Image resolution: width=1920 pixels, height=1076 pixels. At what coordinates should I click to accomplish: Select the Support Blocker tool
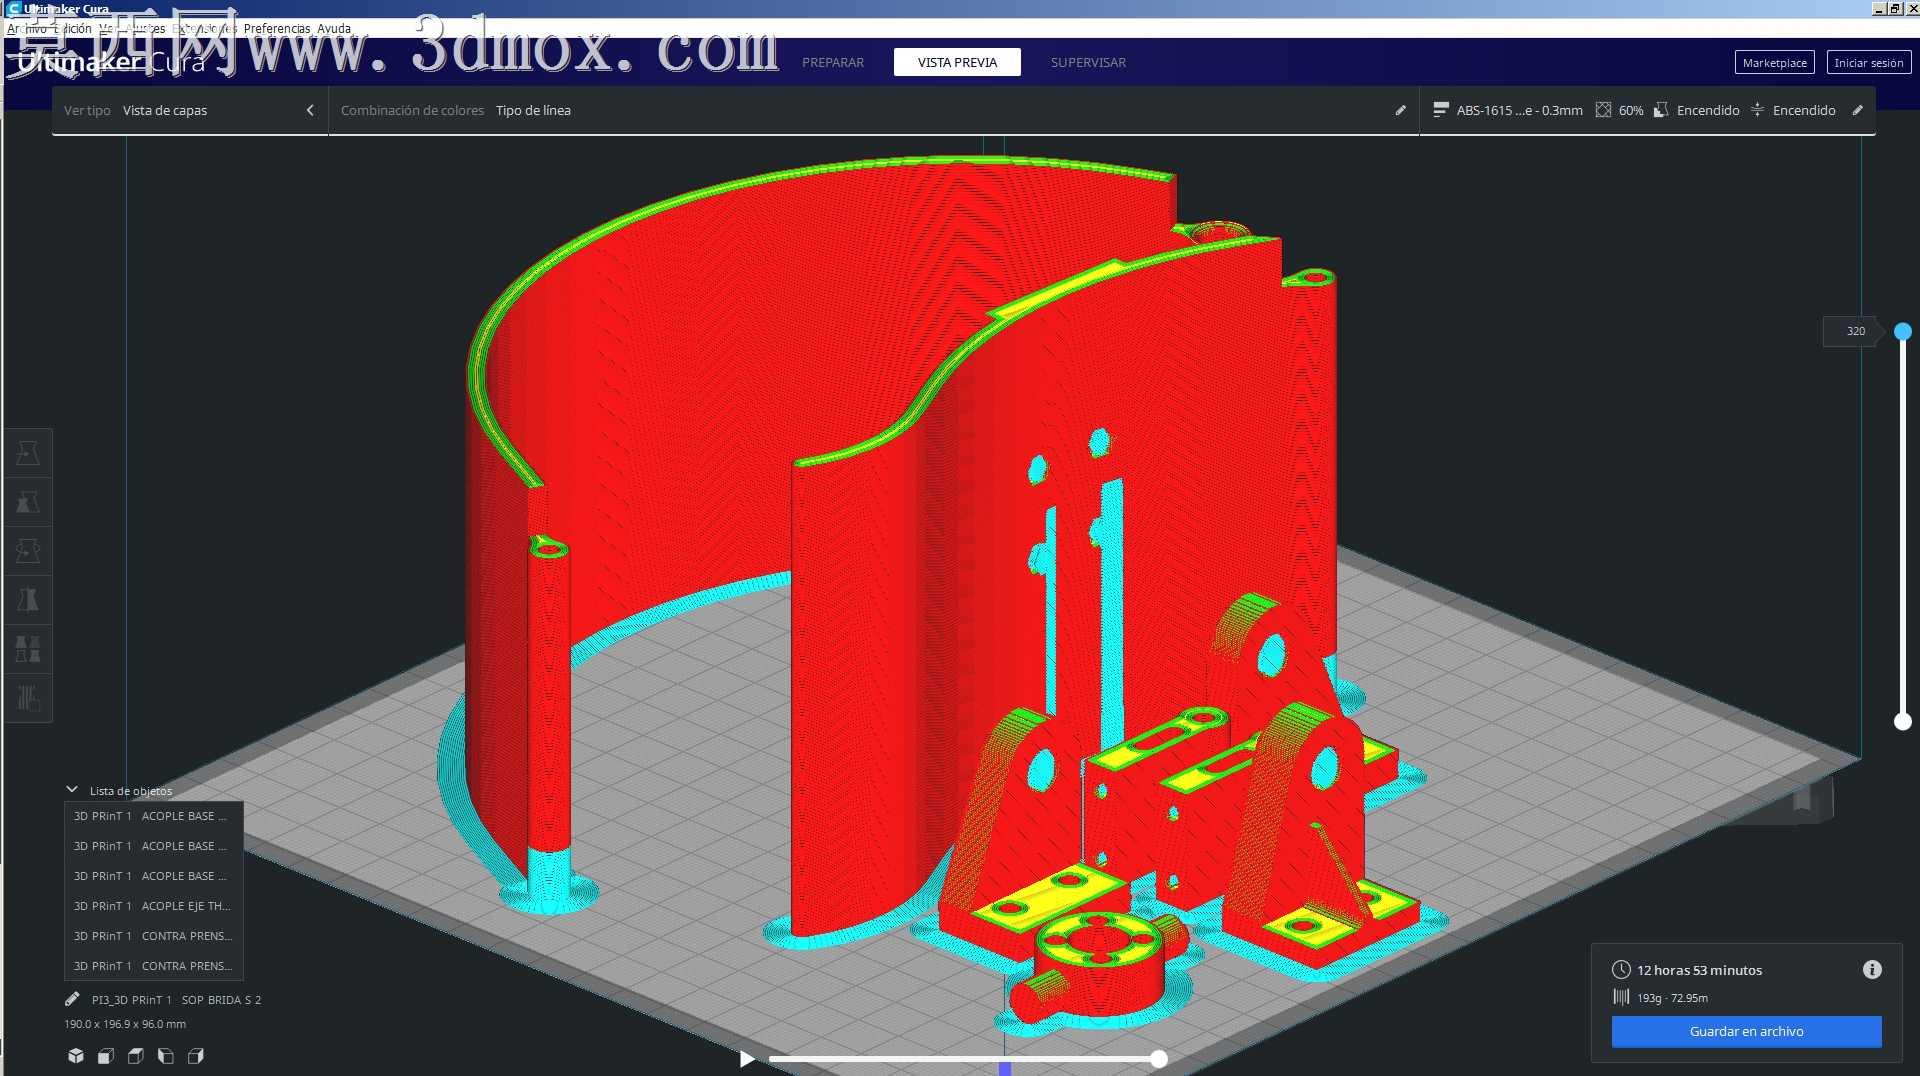[x=28, y=698]
